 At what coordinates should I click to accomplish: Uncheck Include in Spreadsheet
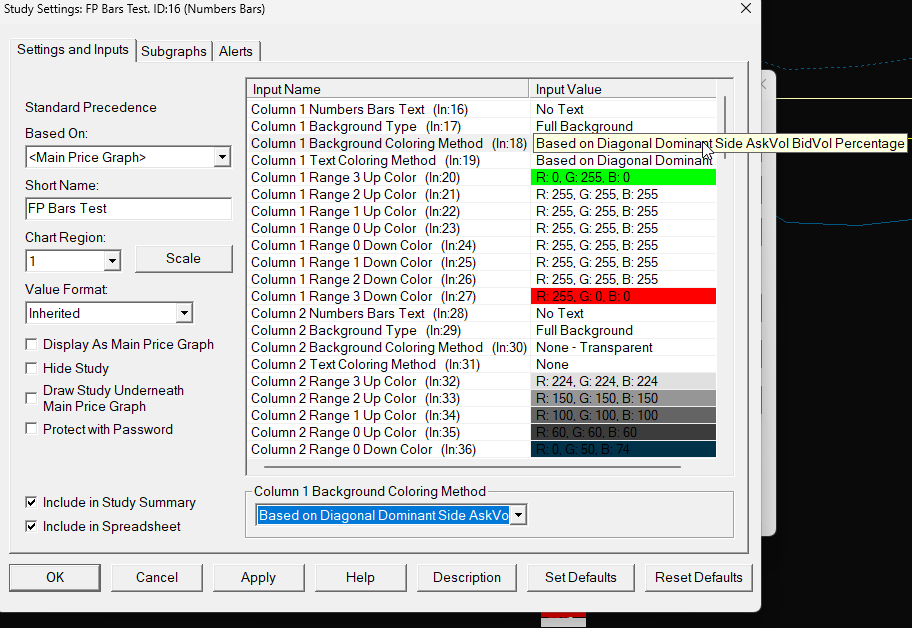(x=31, y=526)
